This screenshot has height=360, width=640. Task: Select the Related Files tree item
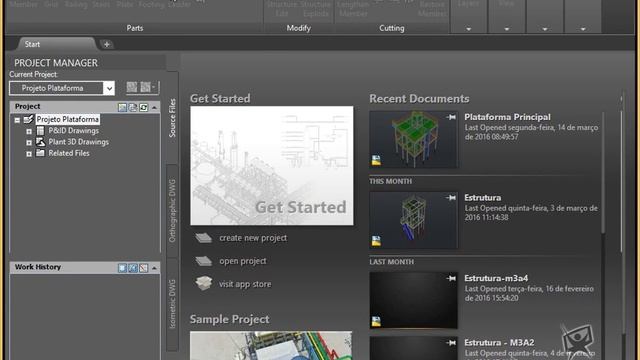pos(69,153)
